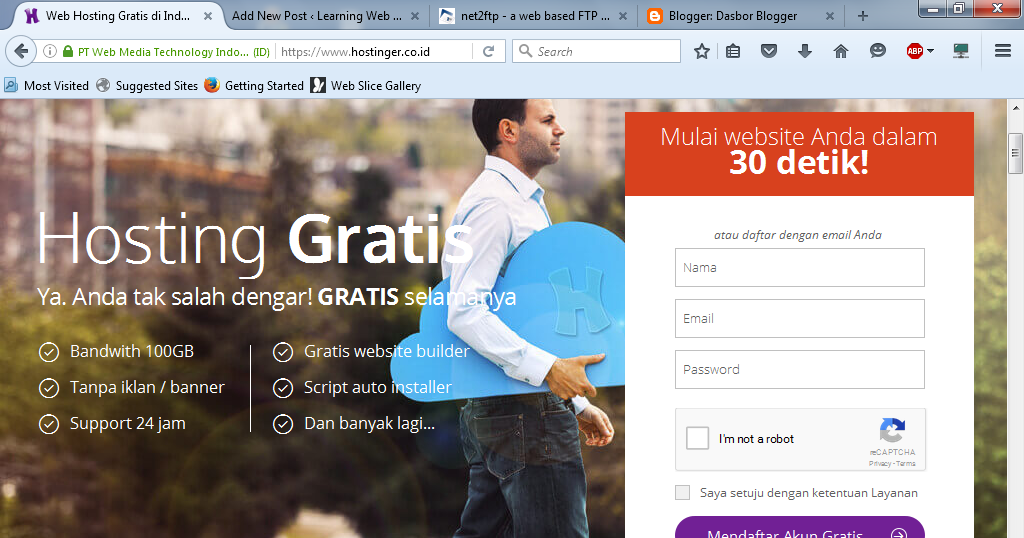Open Adblock Plus dropdown arrow
Viewport: 1024px width, 538px height.
pyautogui.click(x=931, y=51)
